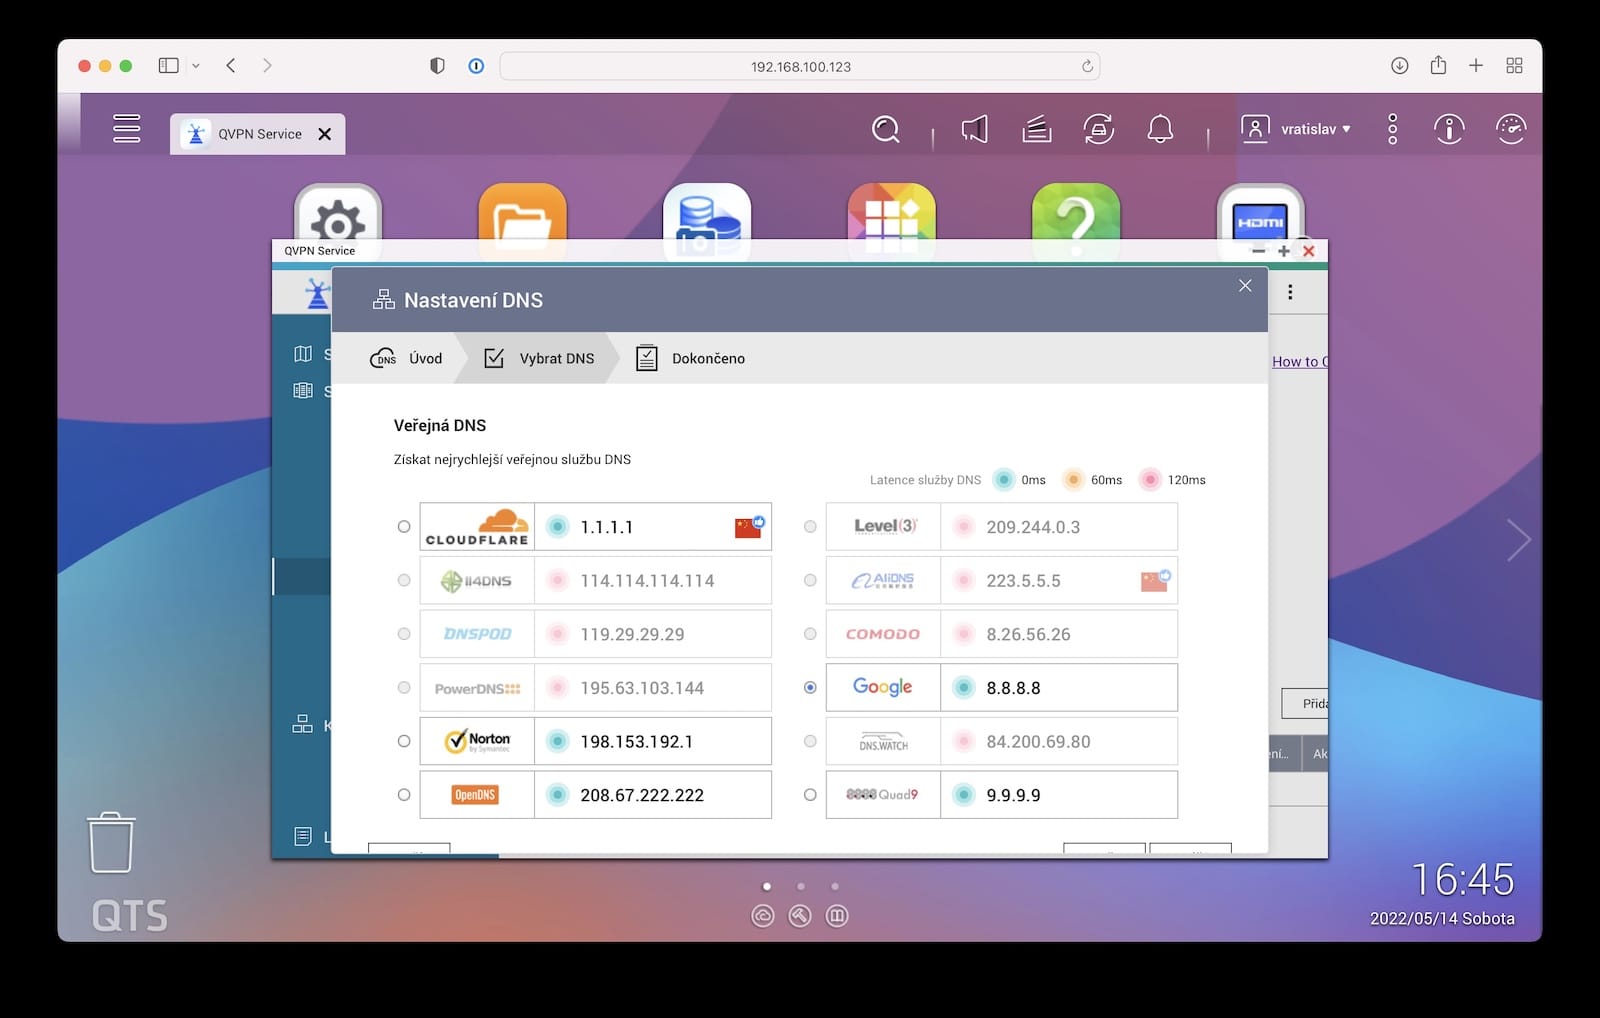Image resolution: width=1600 pixels, height=1018 pixels.
Task: Expand the vratislav user dropdown
Action: (x=1297, y=129)
